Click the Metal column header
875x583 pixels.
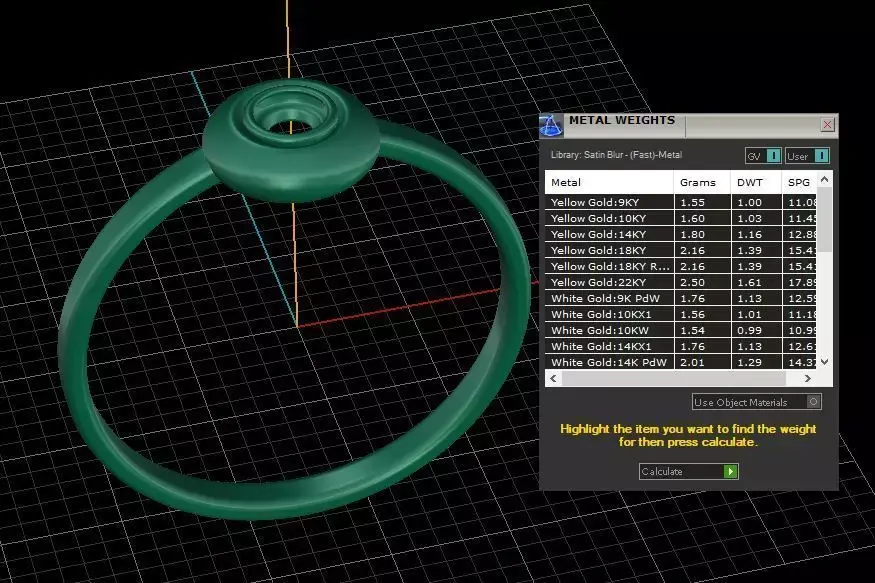(609, 182)
